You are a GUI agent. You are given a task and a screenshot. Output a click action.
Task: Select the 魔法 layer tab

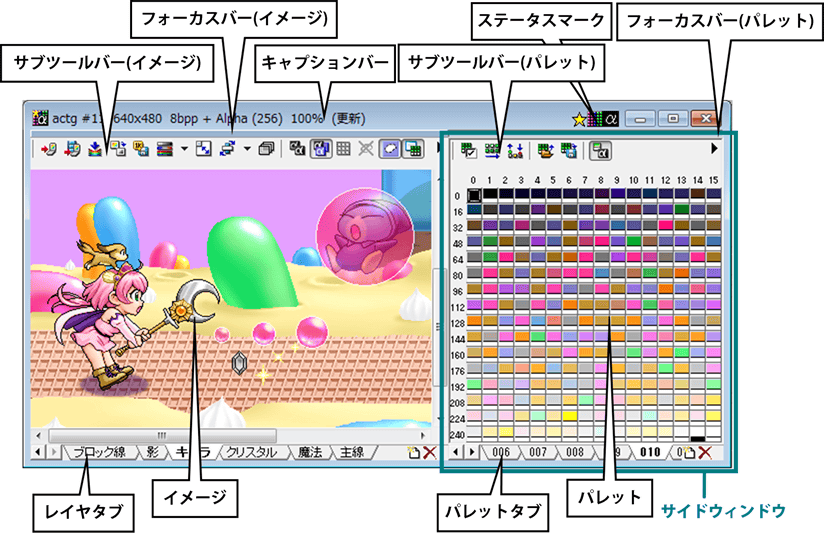pos(310,452)
